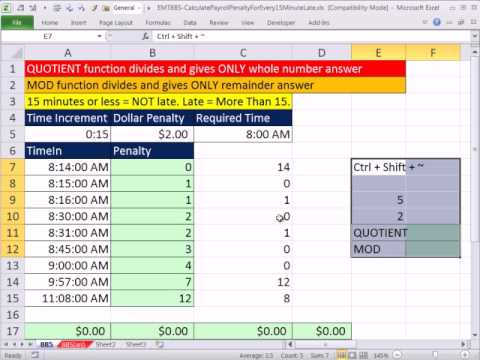Select the 8:00 AM required time cell
480x360 pixels.
point(243,134)
